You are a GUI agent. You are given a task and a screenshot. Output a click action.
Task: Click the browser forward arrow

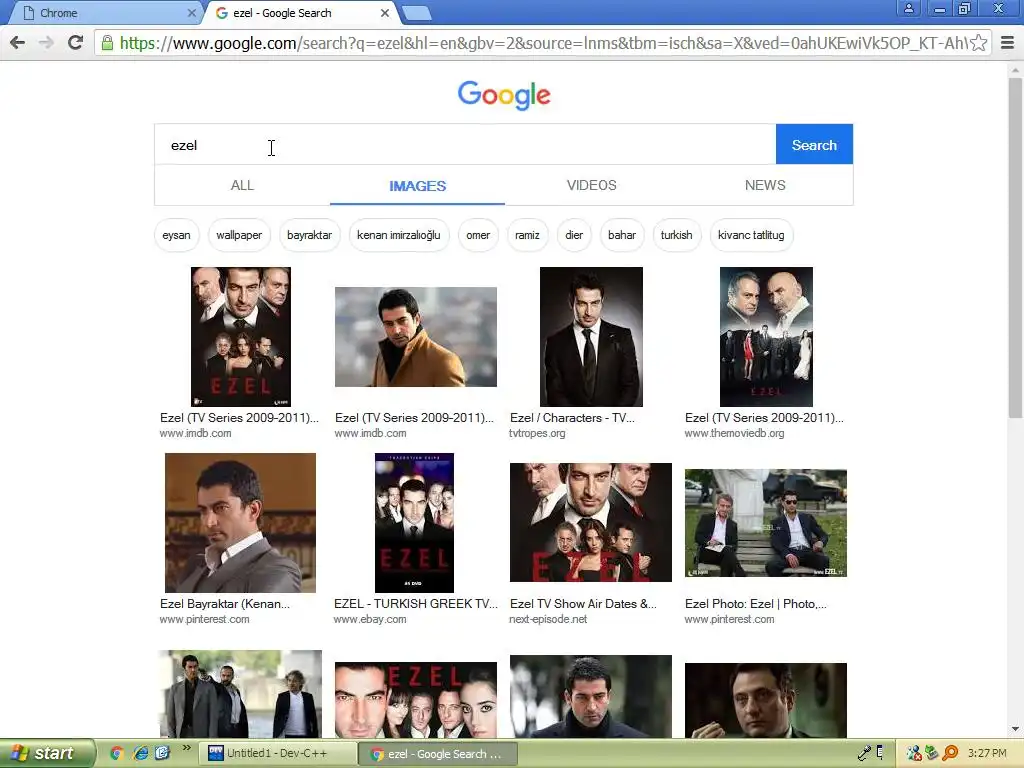pos(46,43)
